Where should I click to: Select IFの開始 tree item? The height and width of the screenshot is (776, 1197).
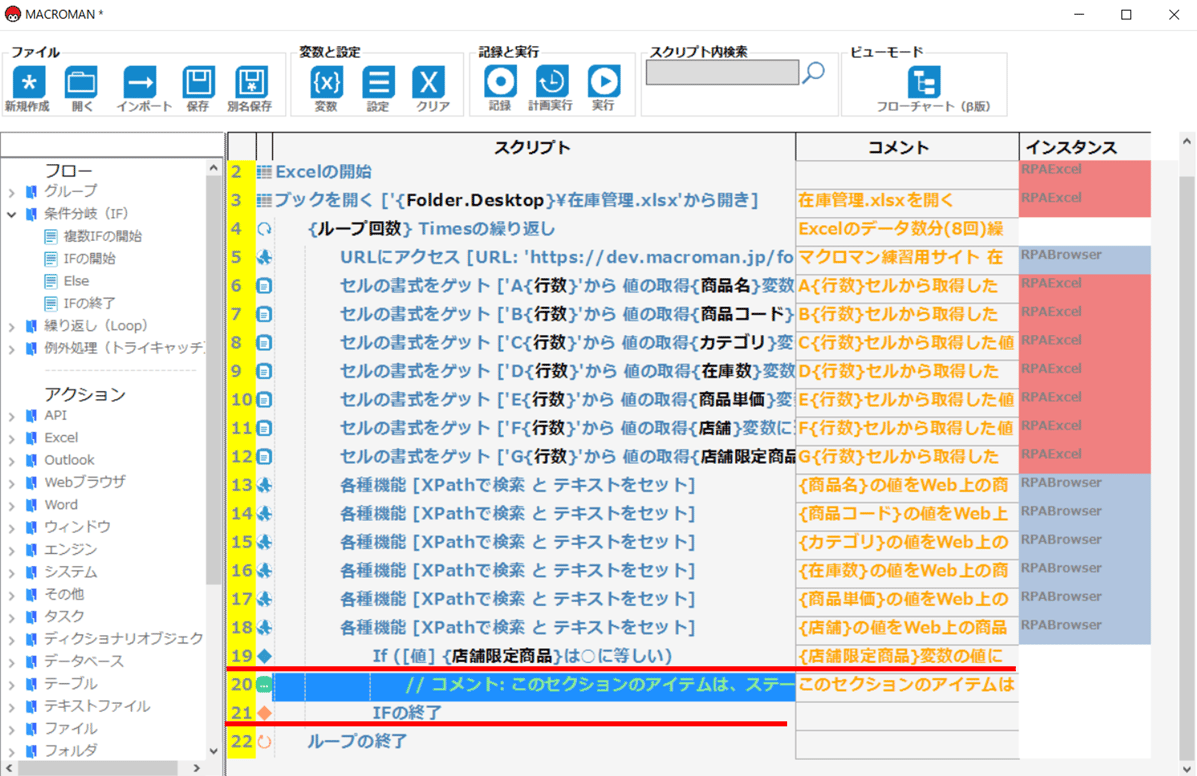[89, 259]
